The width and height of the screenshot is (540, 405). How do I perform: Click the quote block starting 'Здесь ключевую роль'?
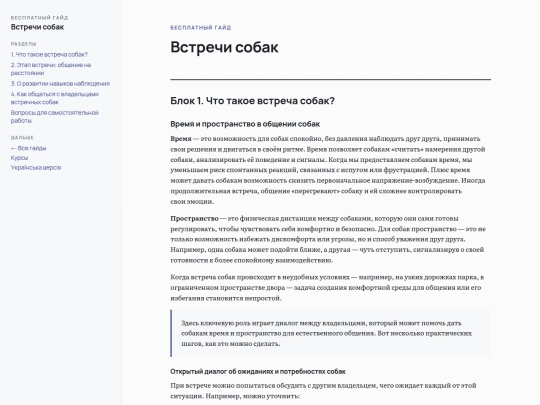point(331,333)
